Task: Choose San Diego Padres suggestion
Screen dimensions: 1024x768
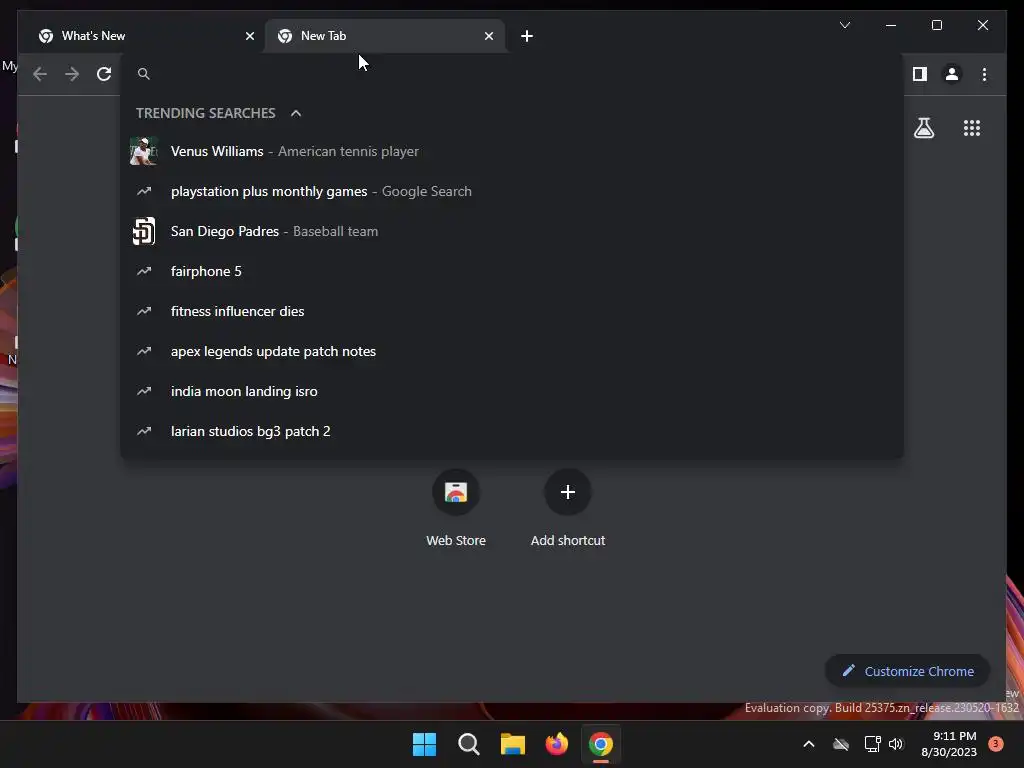Action: point(513,231)
